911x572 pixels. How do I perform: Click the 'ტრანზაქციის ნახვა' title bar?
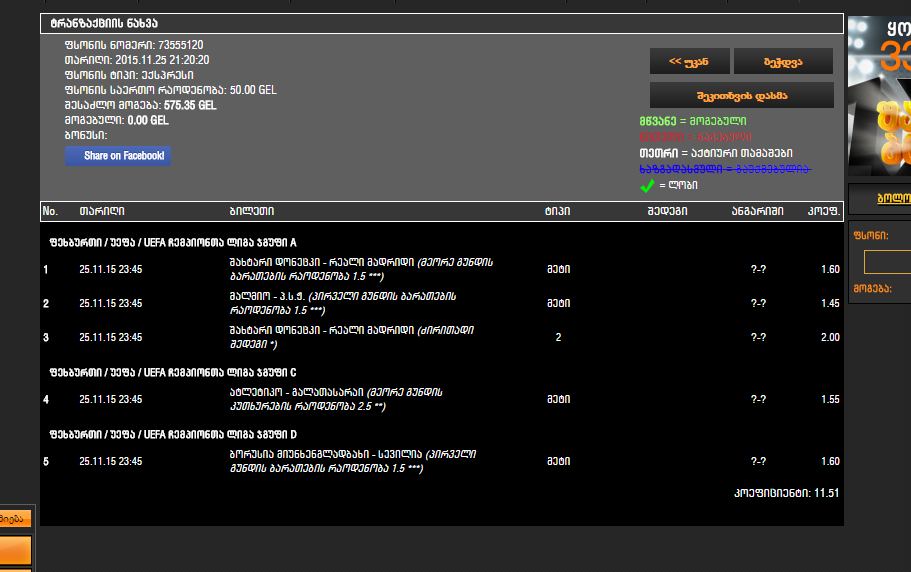[442, 23]
